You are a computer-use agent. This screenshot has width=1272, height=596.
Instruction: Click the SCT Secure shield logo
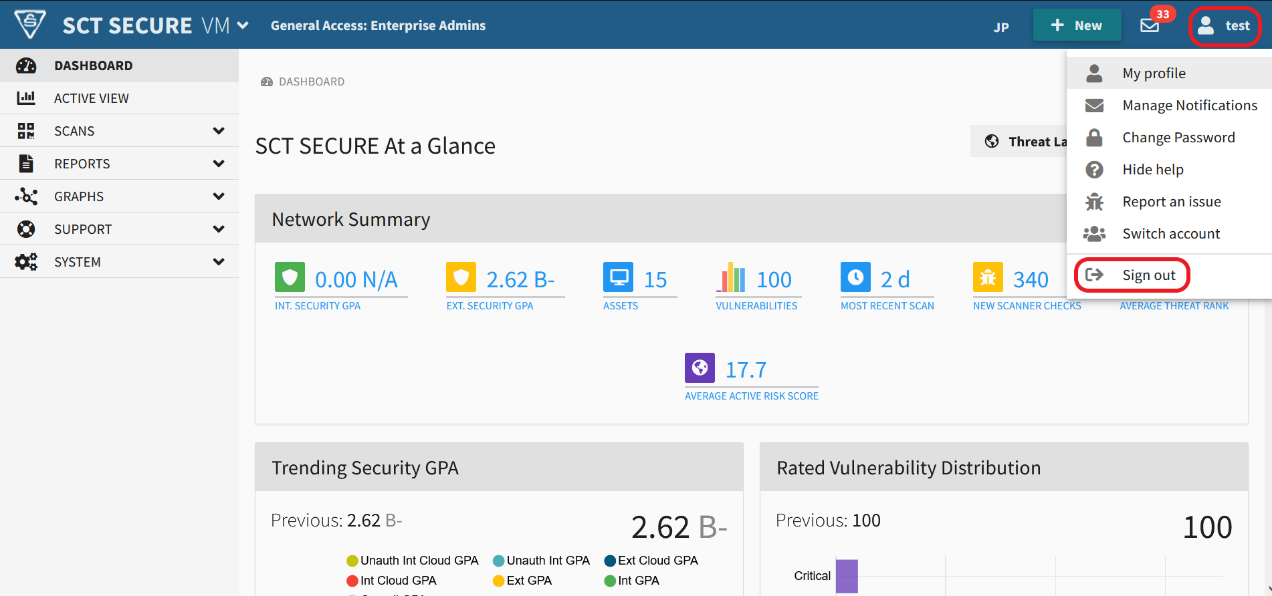[x=31, y=25]
